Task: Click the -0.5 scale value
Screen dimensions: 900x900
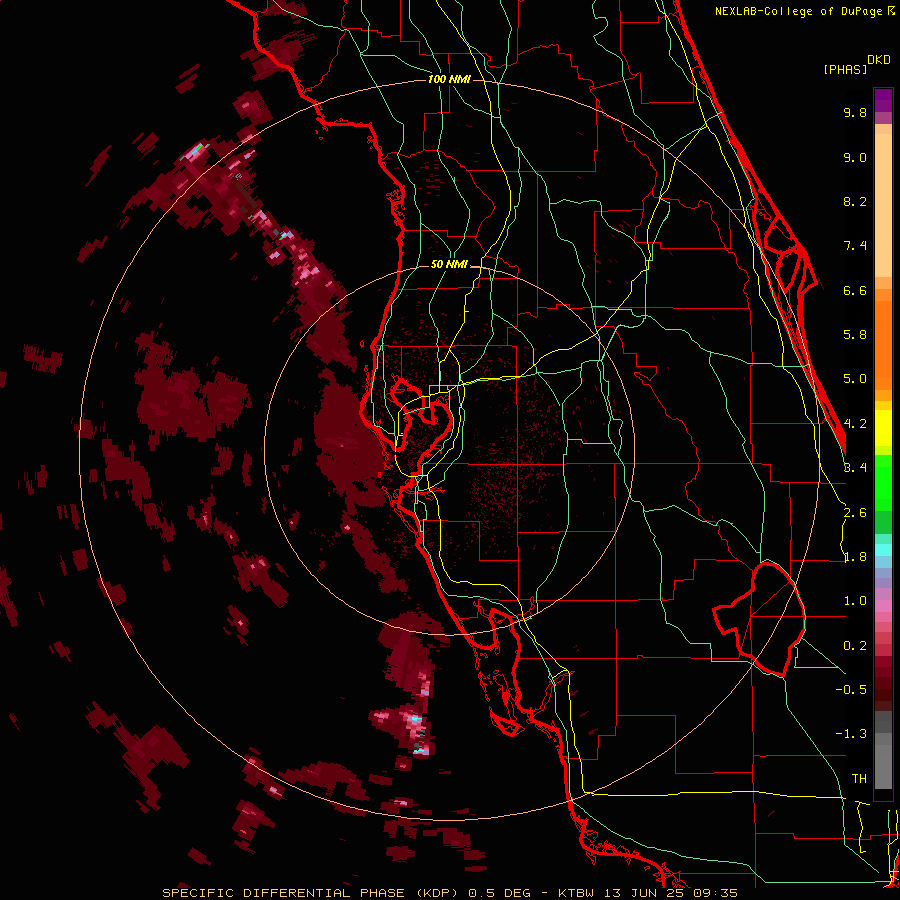Action: (x=851, y=690)
